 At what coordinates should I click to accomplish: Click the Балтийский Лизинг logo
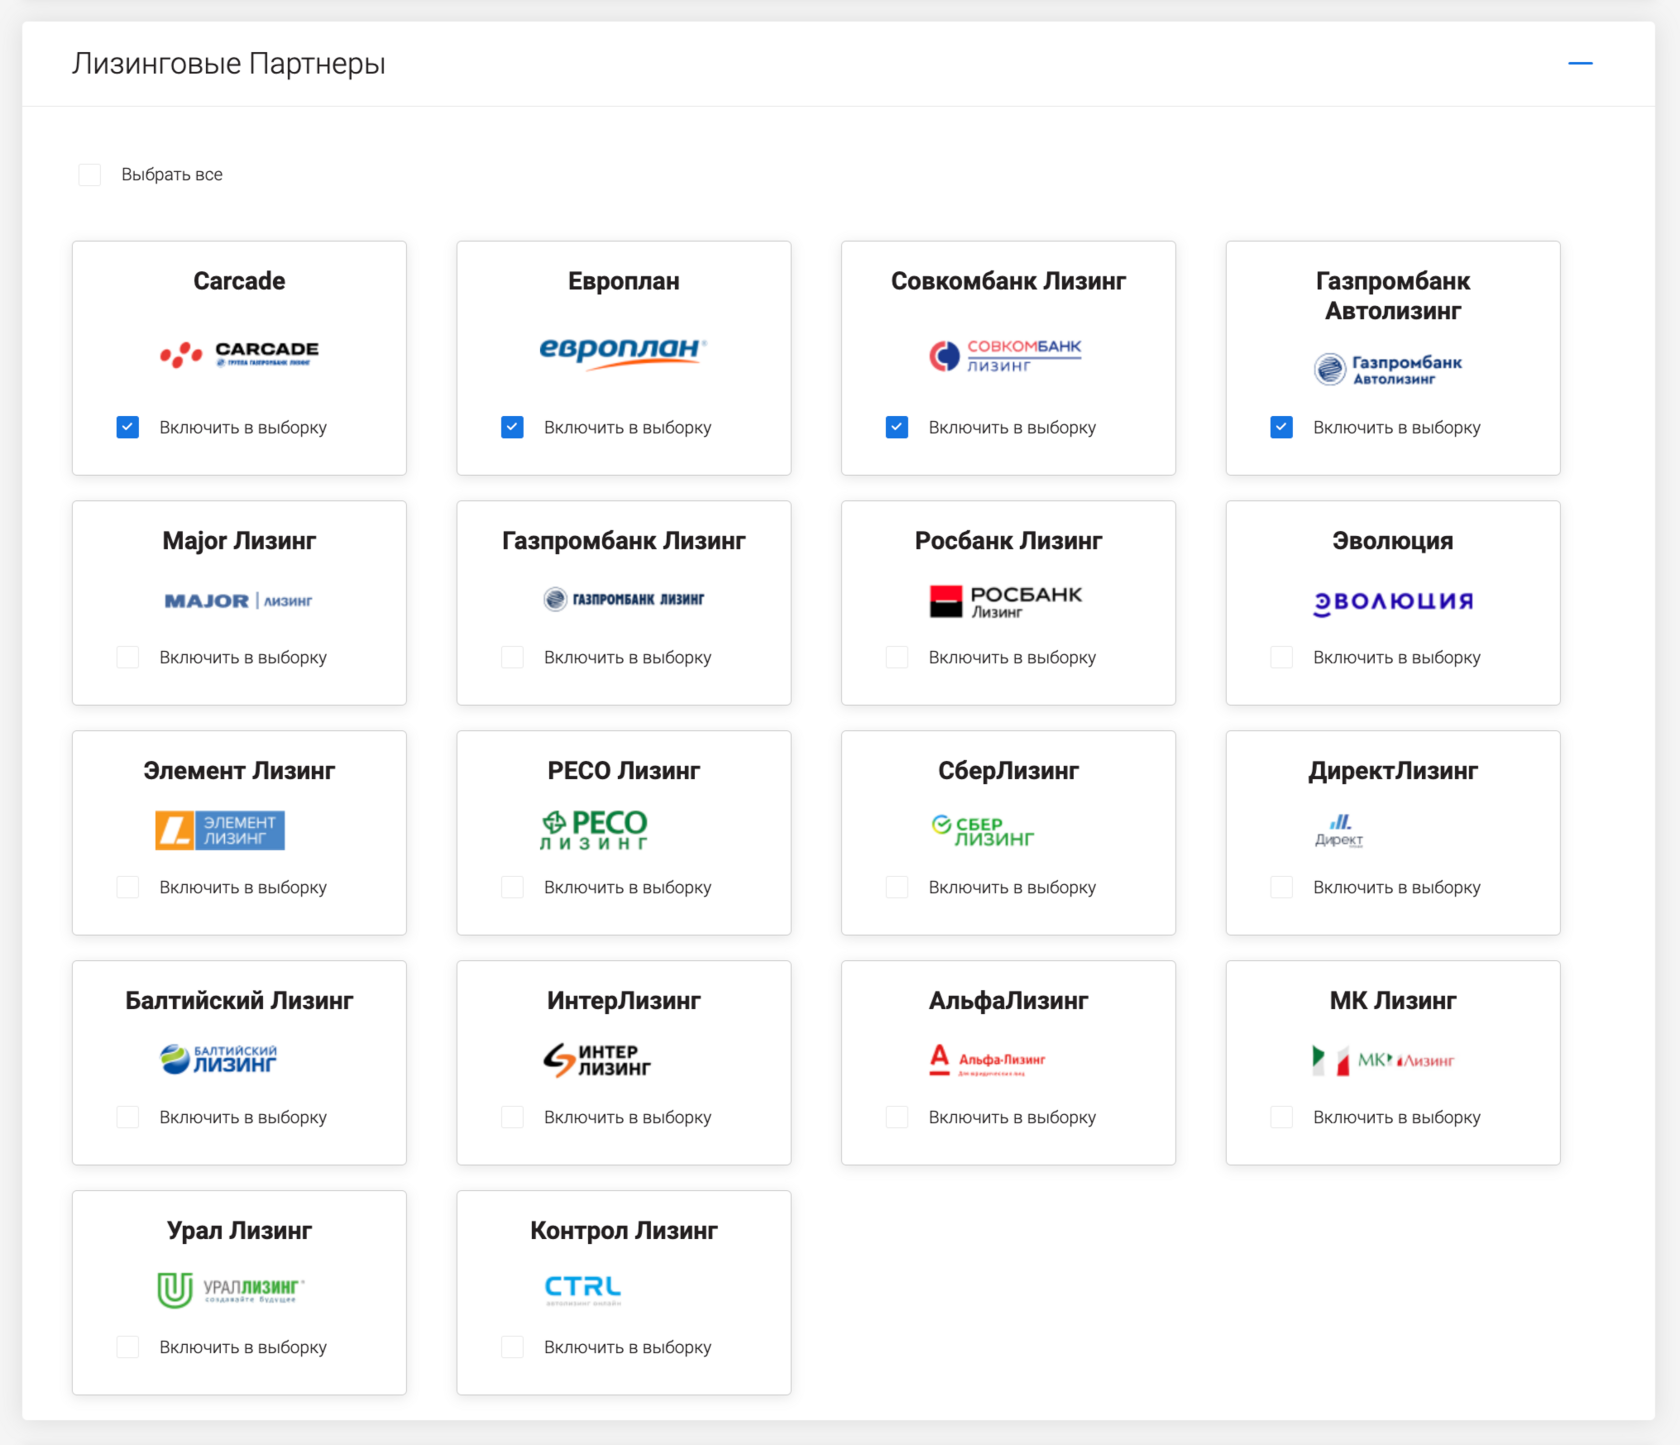pos(219,1059)
